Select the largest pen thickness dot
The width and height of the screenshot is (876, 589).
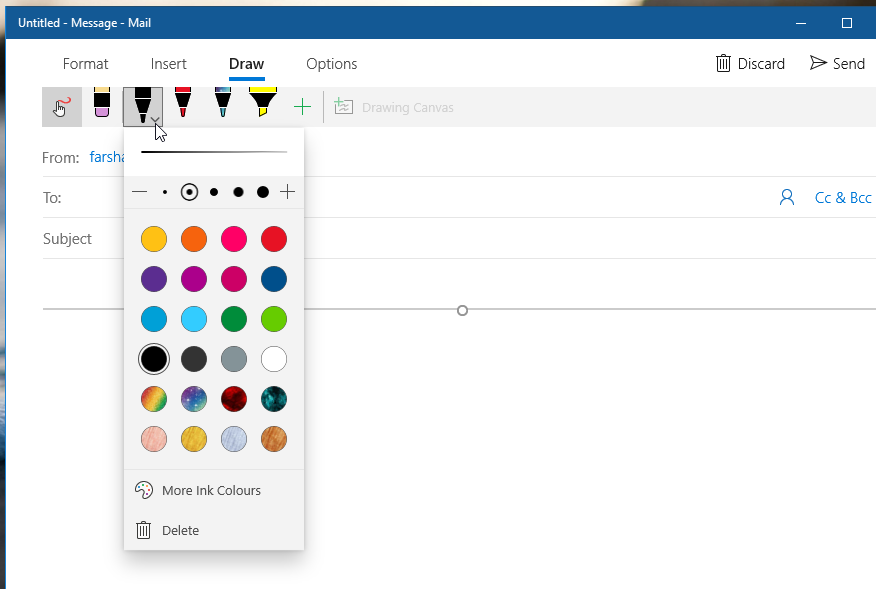point(262,192)
